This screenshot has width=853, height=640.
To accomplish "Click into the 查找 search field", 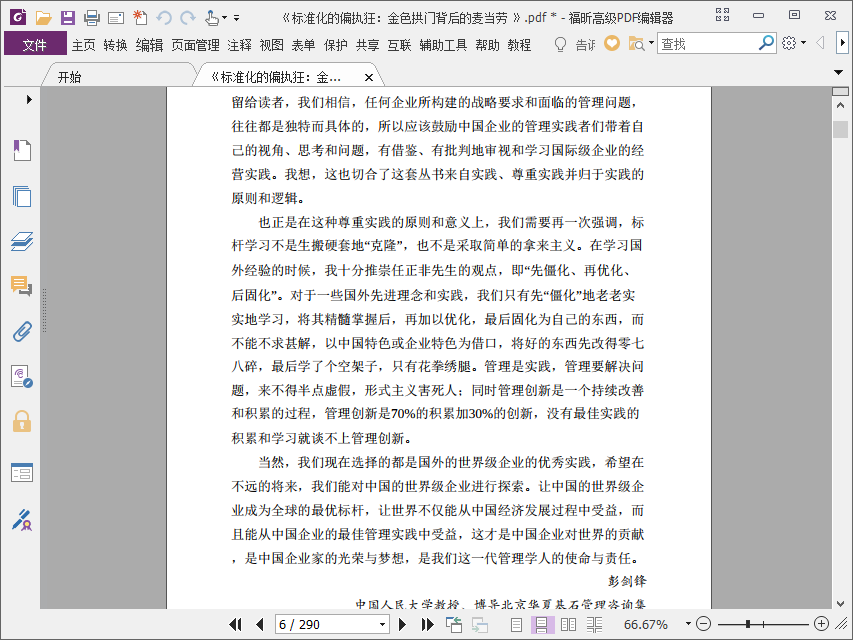I will pos(707,44).
